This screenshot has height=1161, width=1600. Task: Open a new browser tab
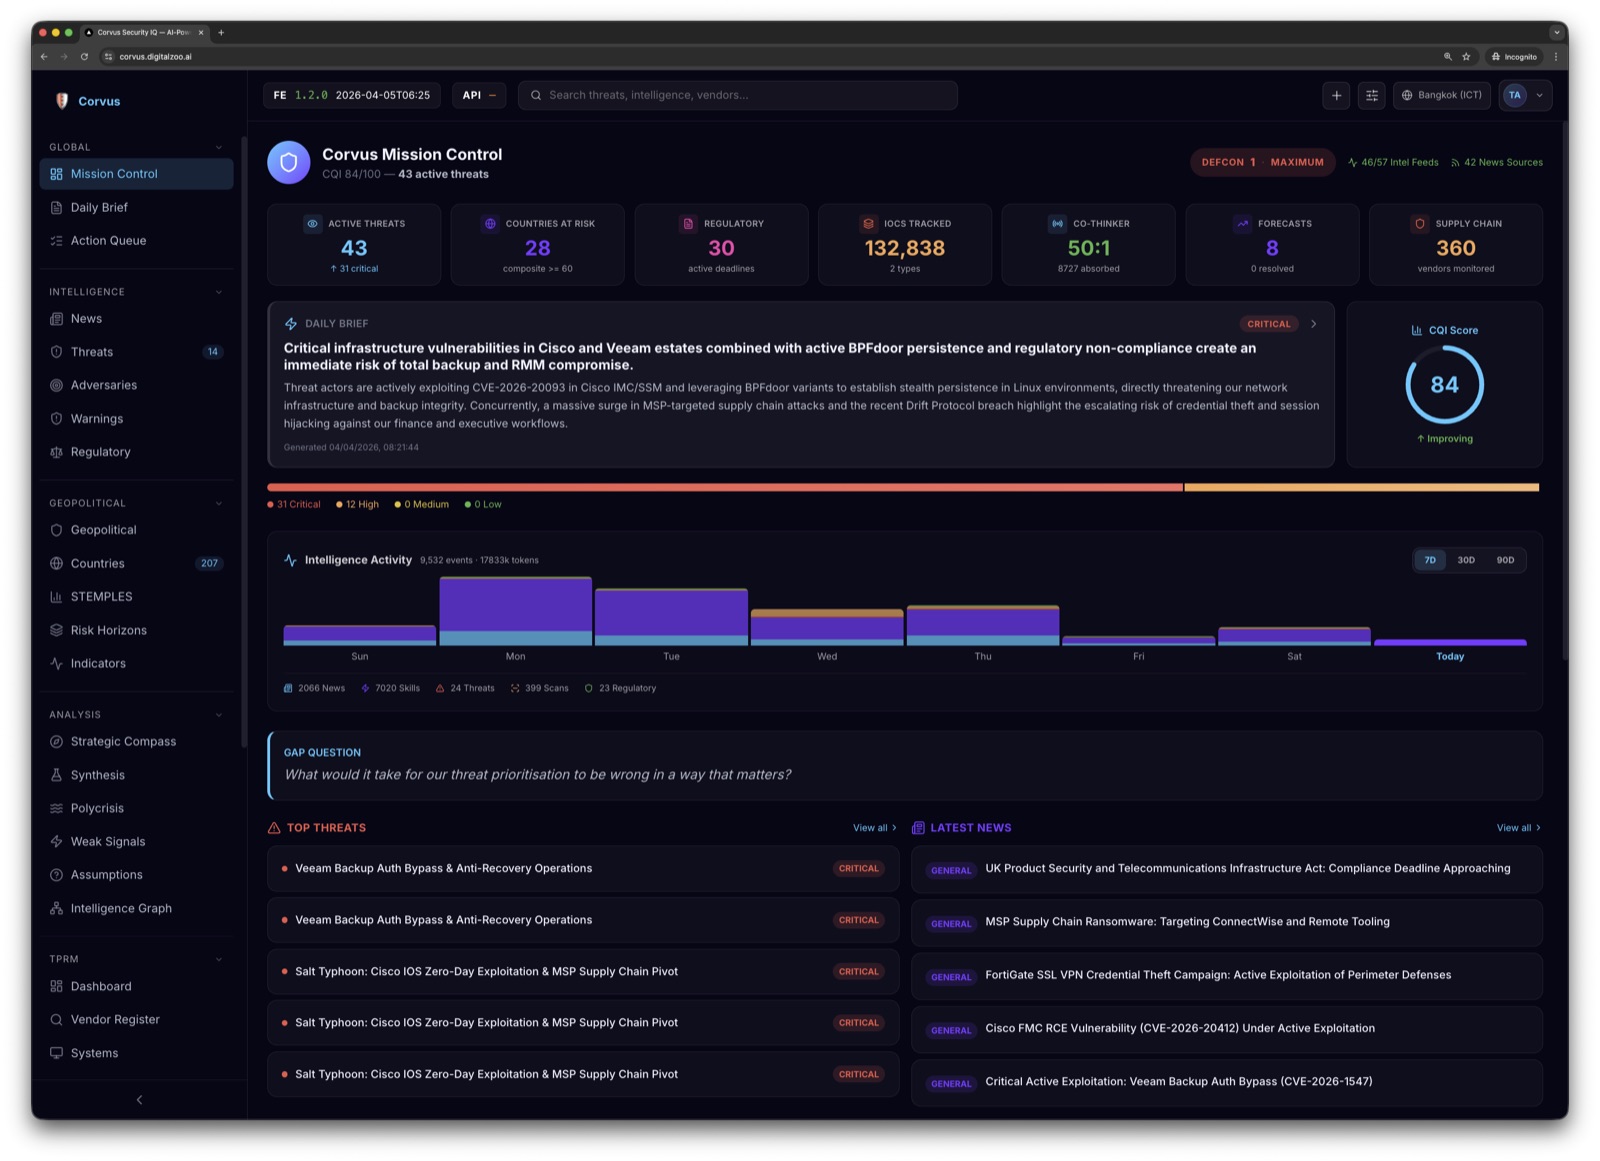tap(221, 32)
